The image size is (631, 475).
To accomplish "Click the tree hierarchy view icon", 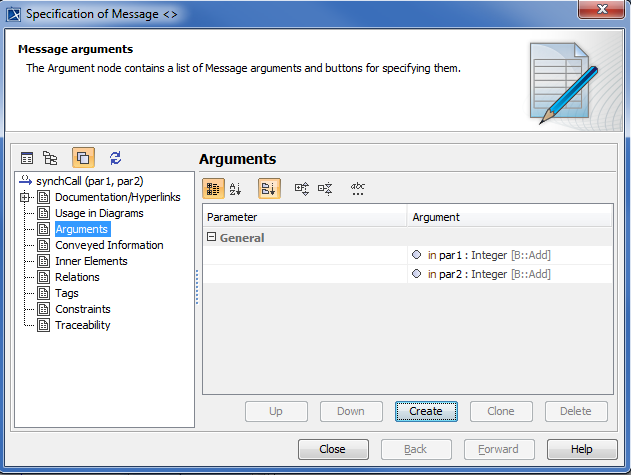I will click(50, 158).
